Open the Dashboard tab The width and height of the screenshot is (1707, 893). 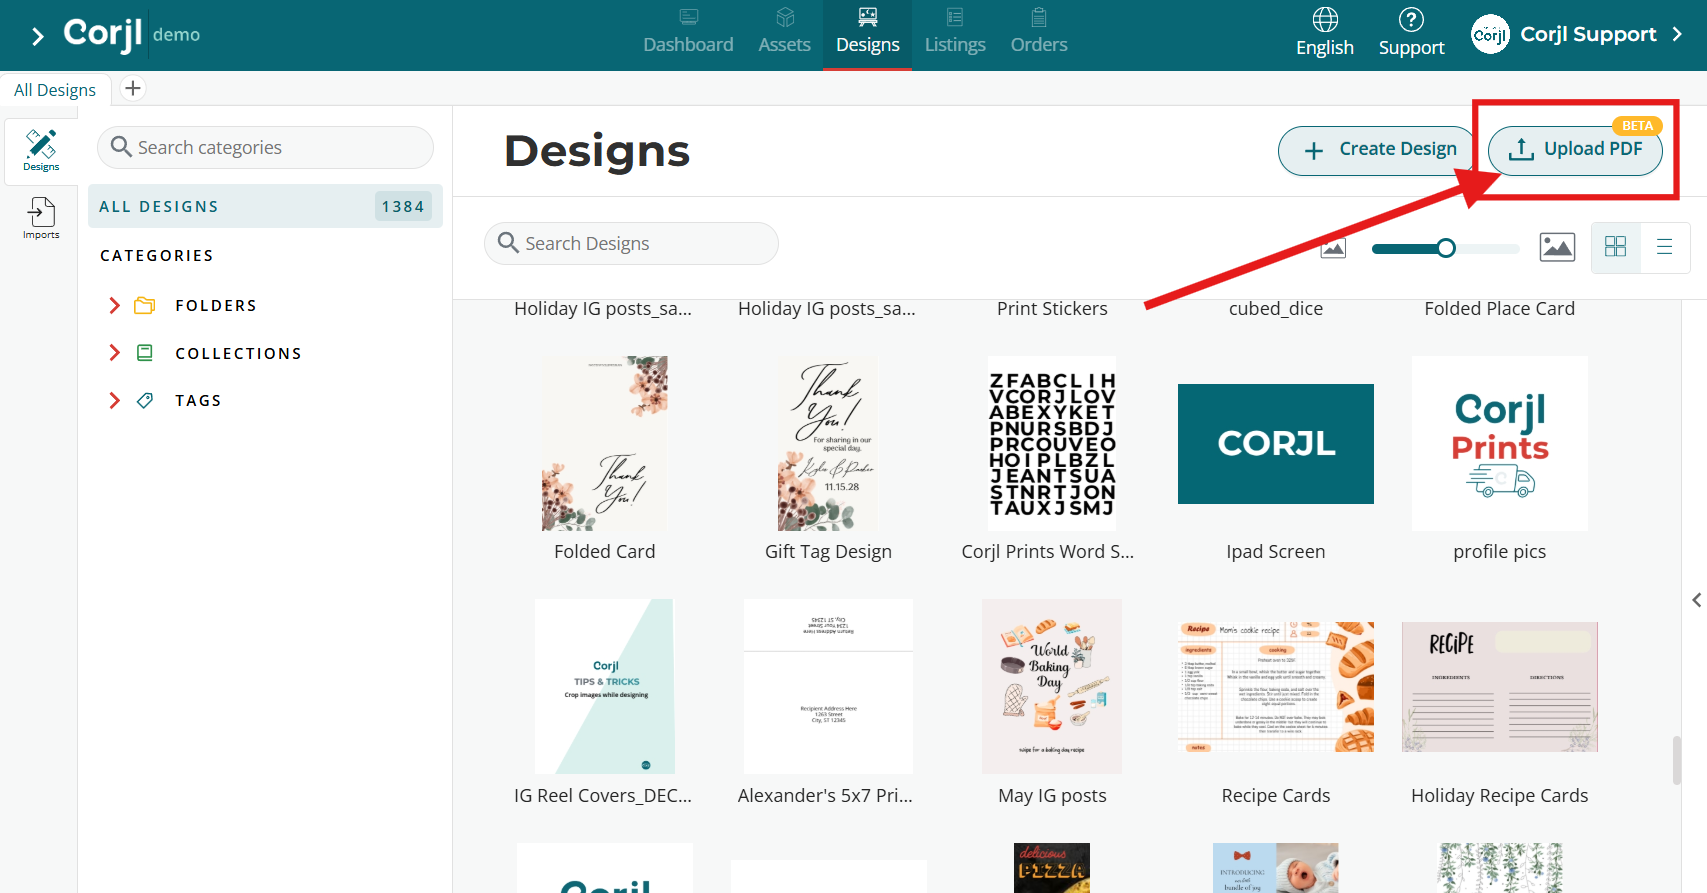688,33
